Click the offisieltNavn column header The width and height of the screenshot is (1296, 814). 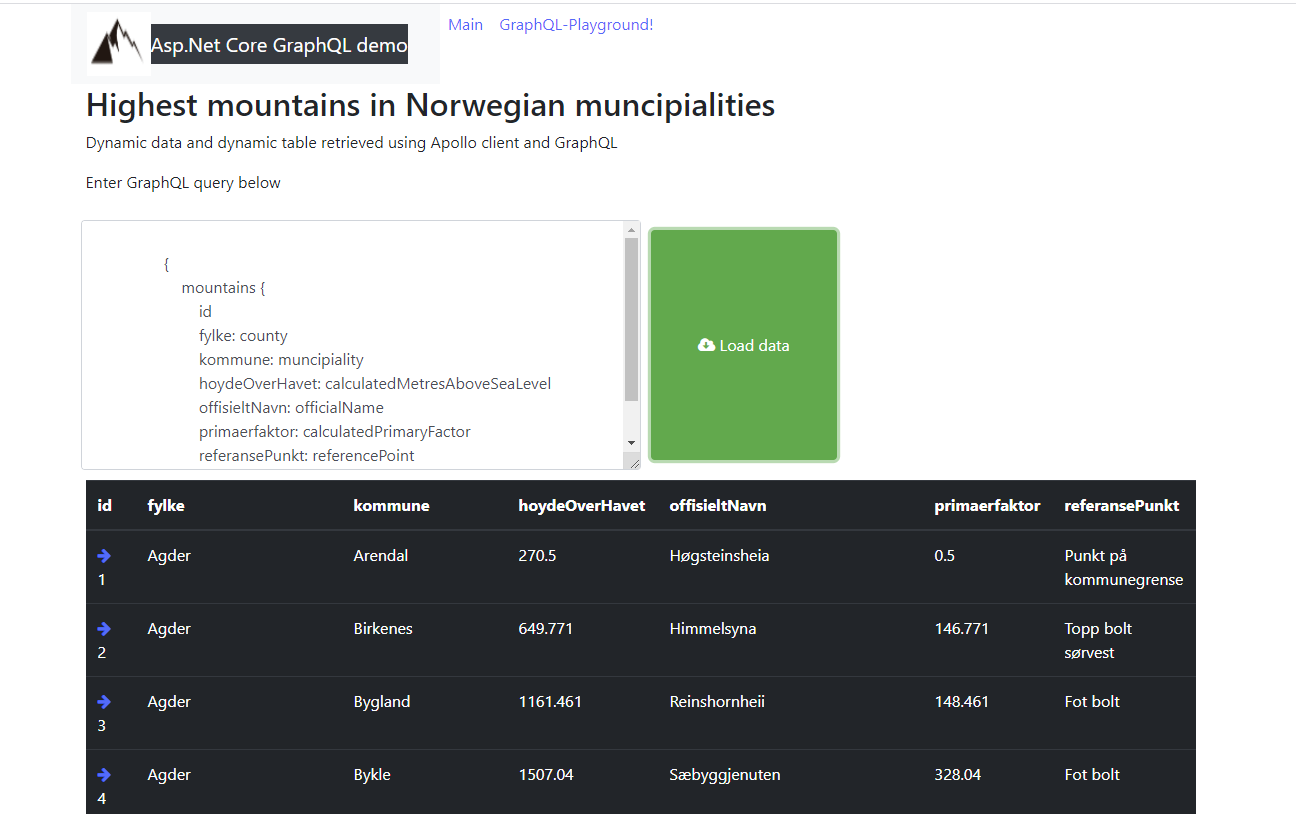(x=717, y=506)
